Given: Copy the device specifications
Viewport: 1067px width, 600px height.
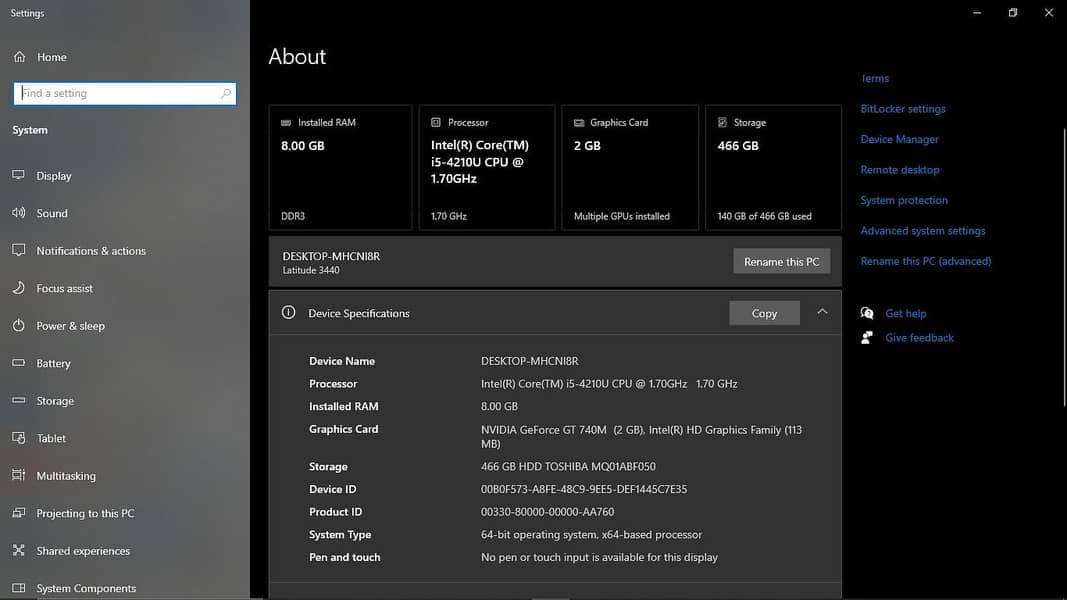Looking at the screenshot, I should (764, 313).
